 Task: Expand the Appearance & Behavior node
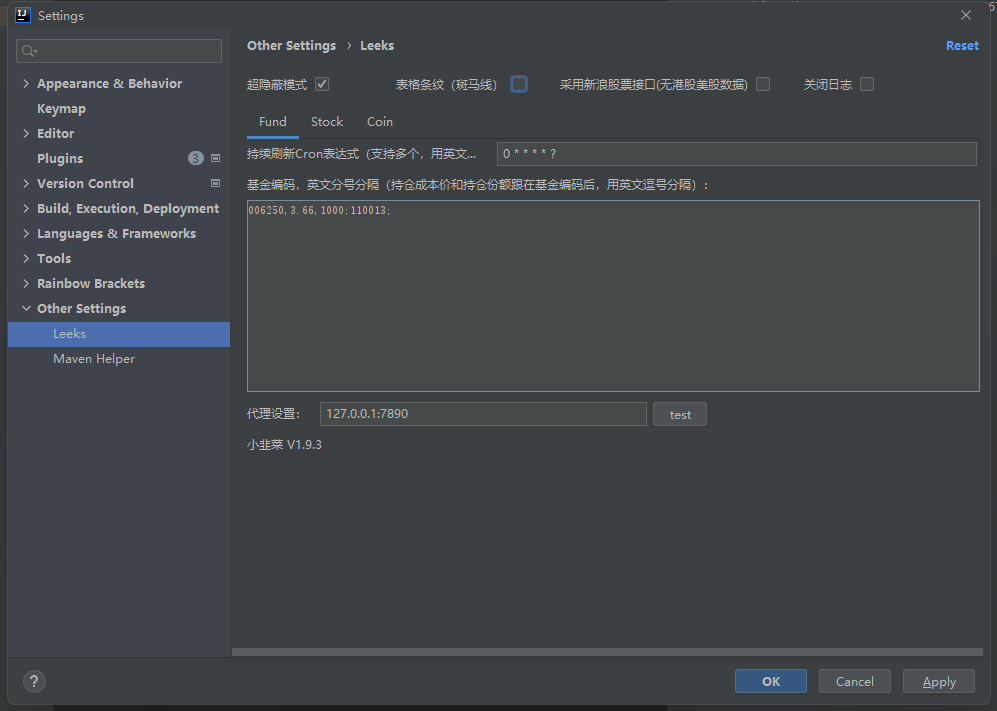26,83
